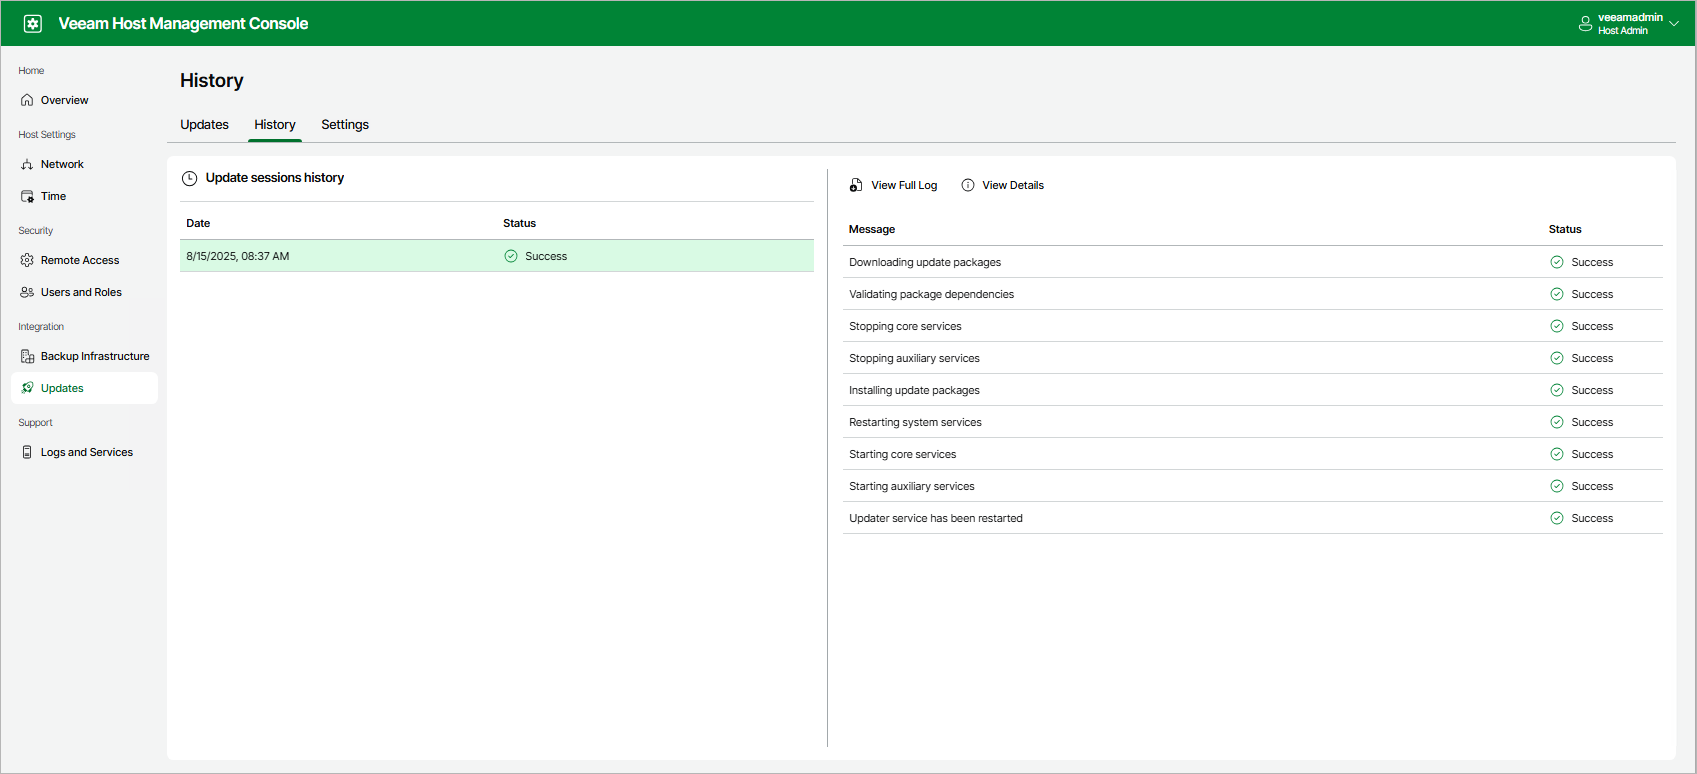This screenshot has height=774, width=1697.
Task: Open the veeamadmin user profile menu
Action: 1629,24
